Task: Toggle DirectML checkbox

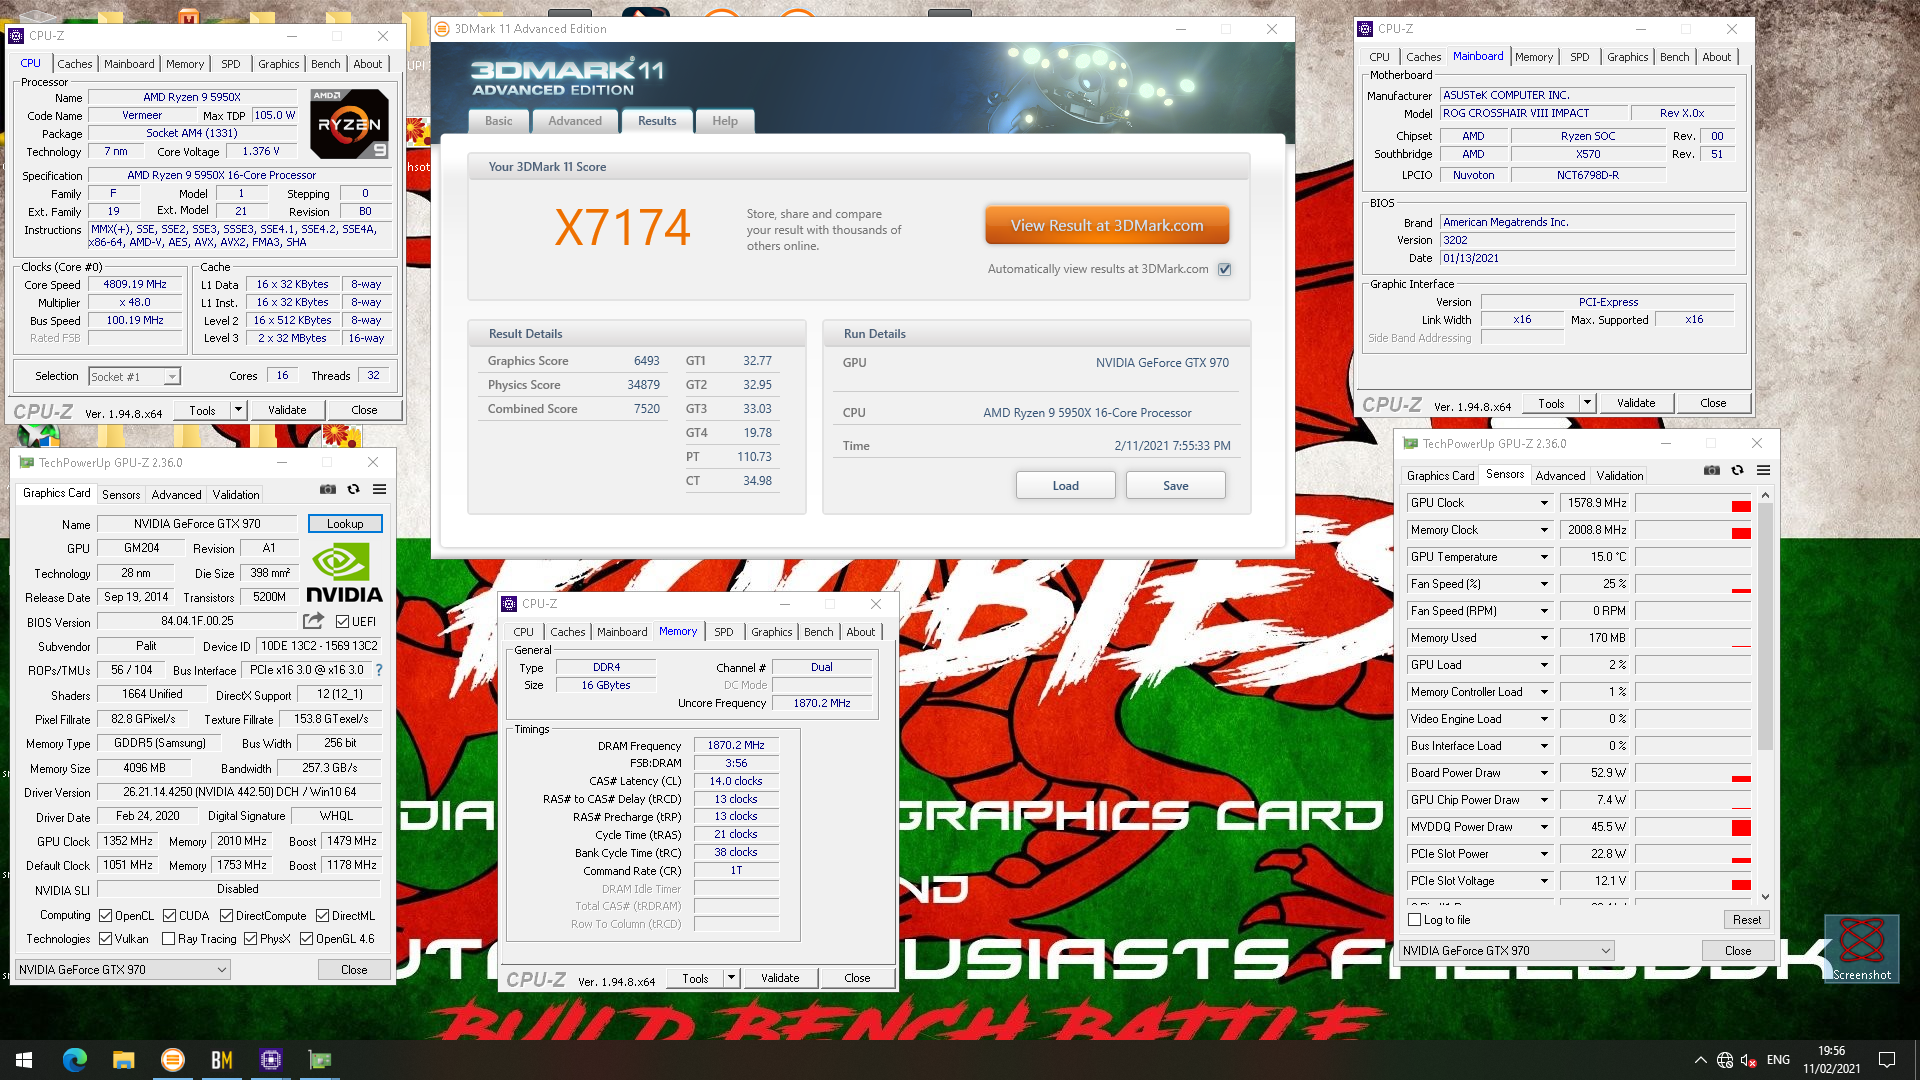Action: point(322,916)
